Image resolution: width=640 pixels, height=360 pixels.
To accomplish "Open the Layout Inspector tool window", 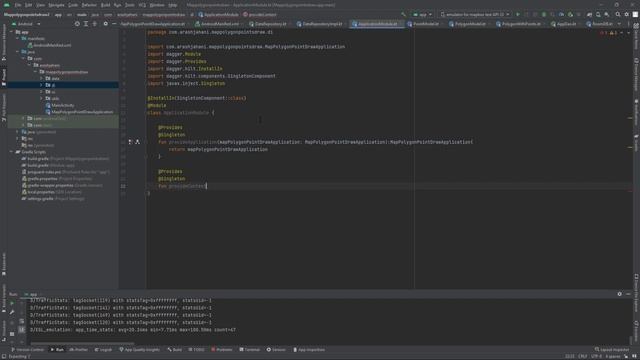I will [612, 350].
